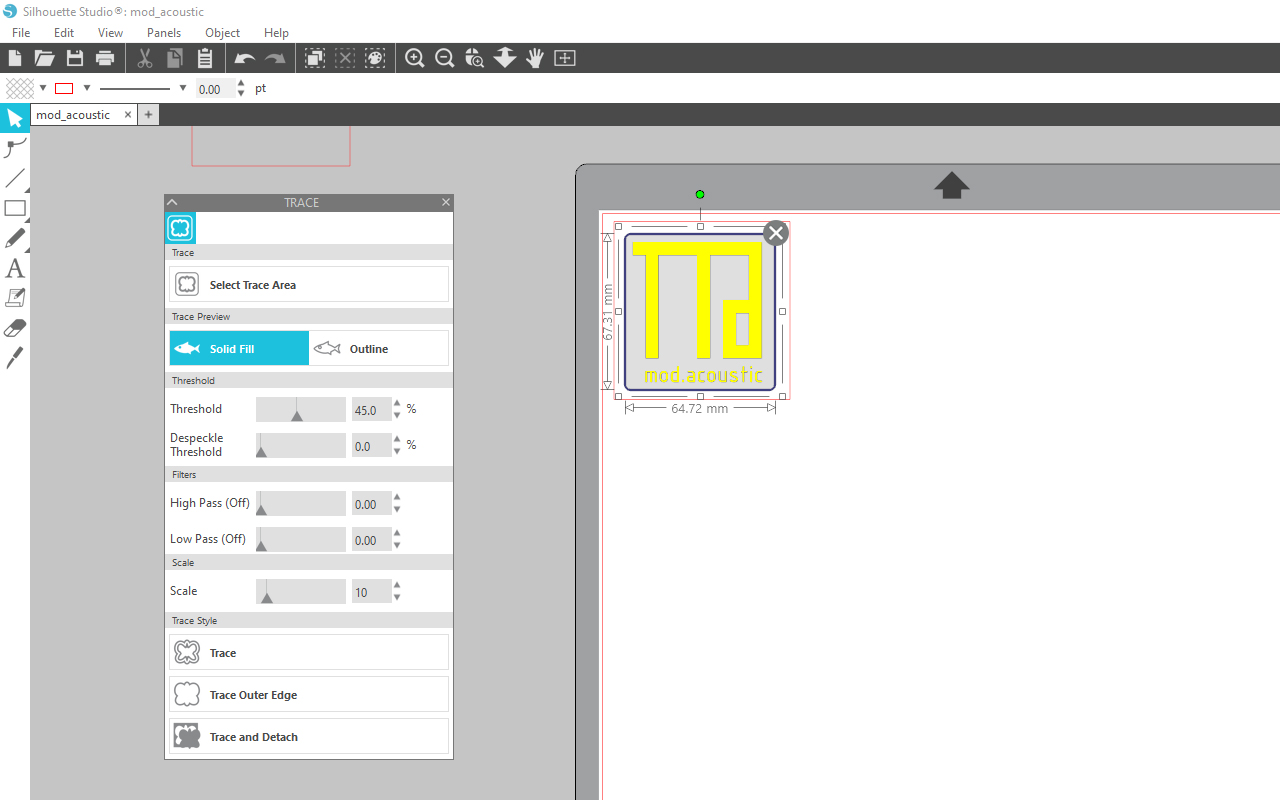Undo the last action
Image resolution: width=1280 pixels, height=800 pixels.
[x=245, y=58]
